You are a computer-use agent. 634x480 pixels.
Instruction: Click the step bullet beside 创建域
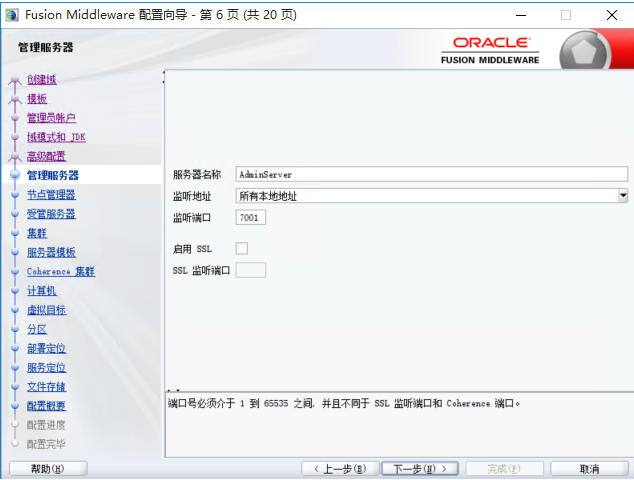coord(15,80)
